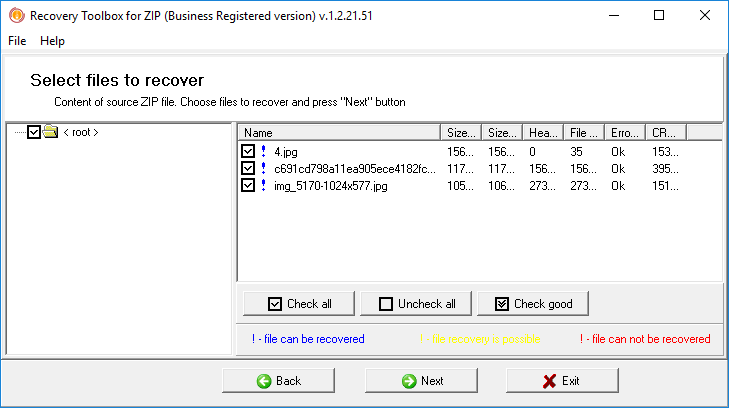Click the root folder icon in tree
Image resolution: width=729 pixels, height=408 pixels.
click(x=50, y=132)
